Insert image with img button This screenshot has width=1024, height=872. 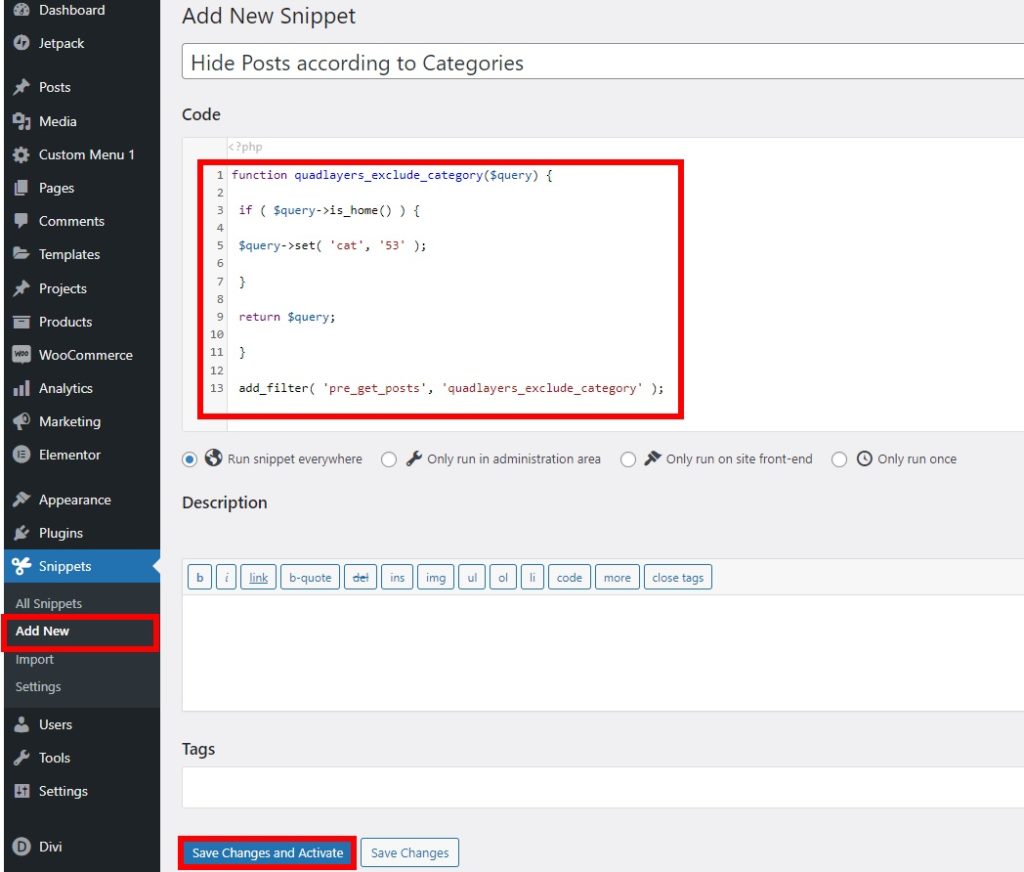pos(436,577)
